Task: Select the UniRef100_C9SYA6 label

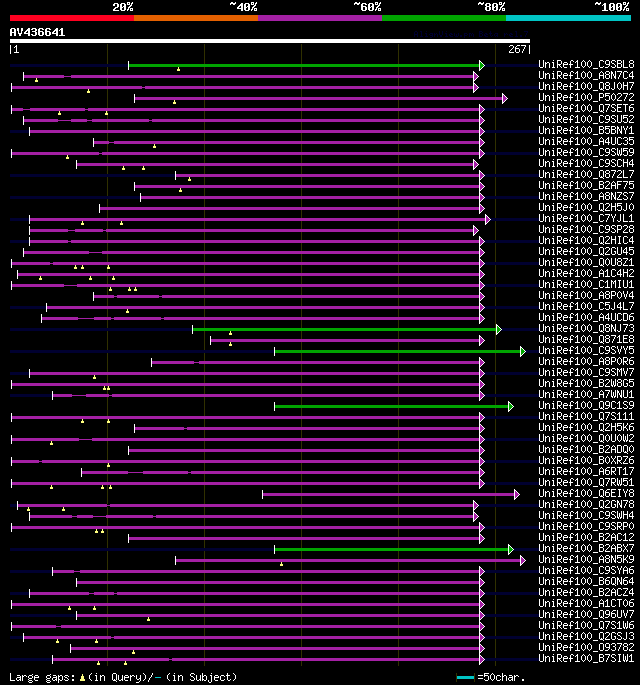Action: click(586, 571)
